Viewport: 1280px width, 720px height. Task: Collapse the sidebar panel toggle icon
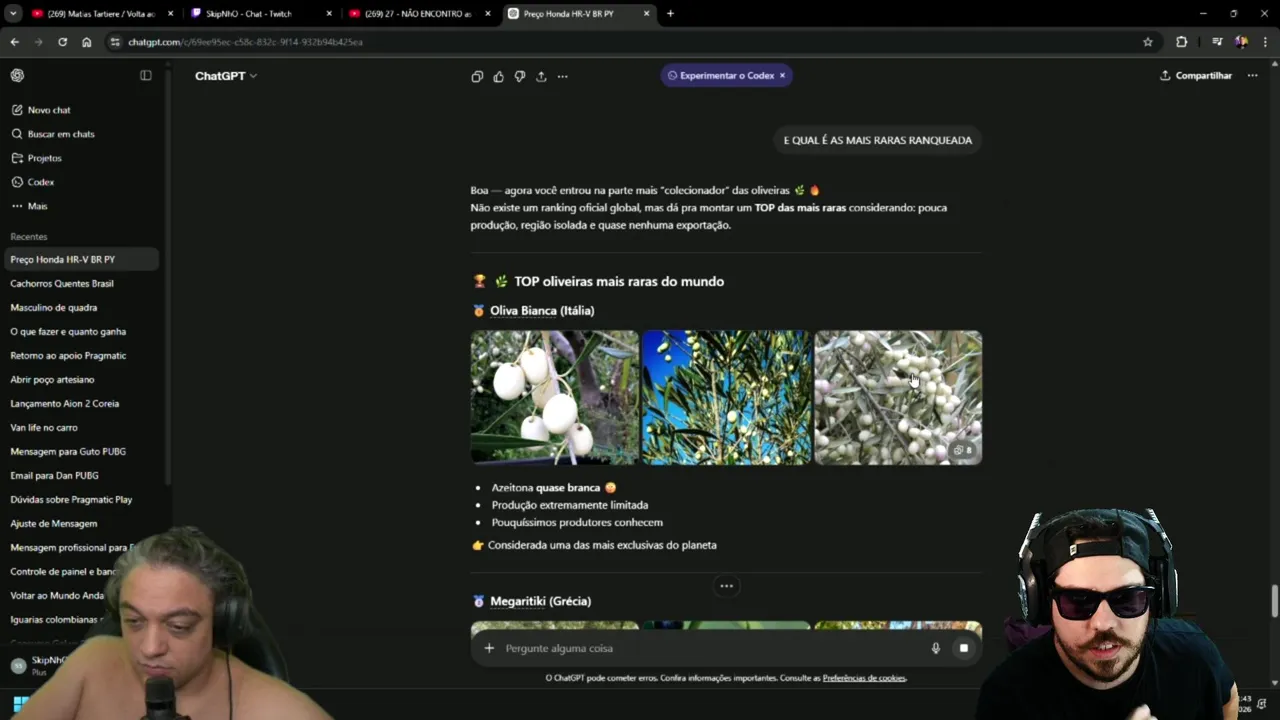(x=146, y=75)
